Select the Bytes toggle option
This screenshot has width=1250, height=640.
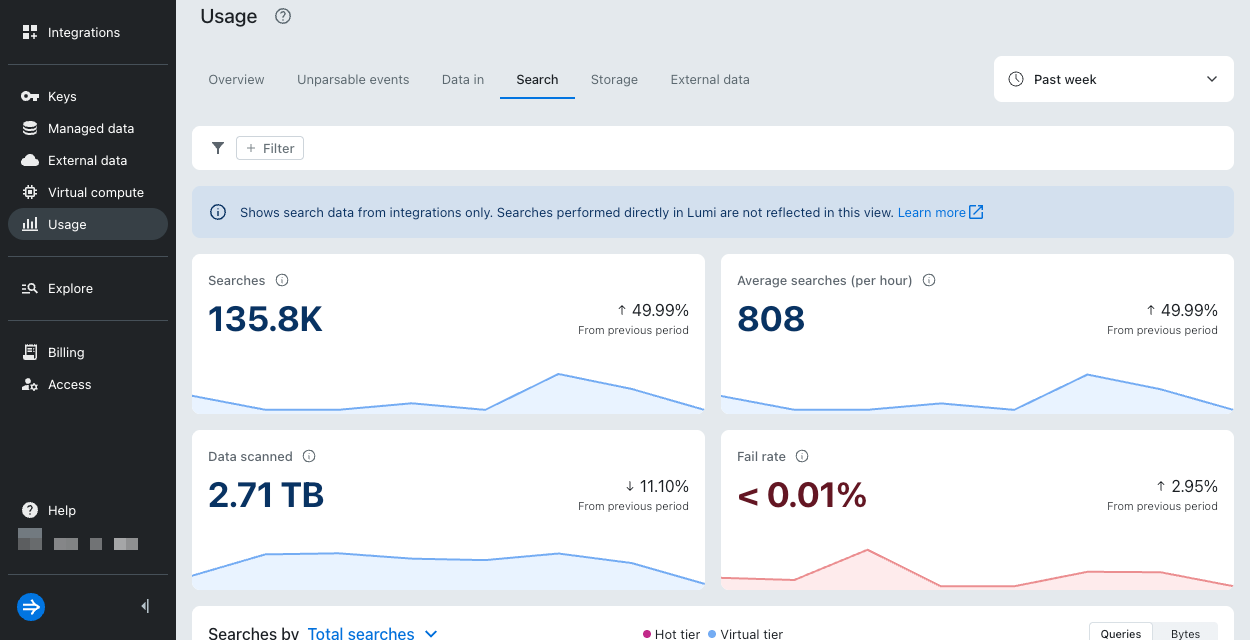[x=1185, y=633]
